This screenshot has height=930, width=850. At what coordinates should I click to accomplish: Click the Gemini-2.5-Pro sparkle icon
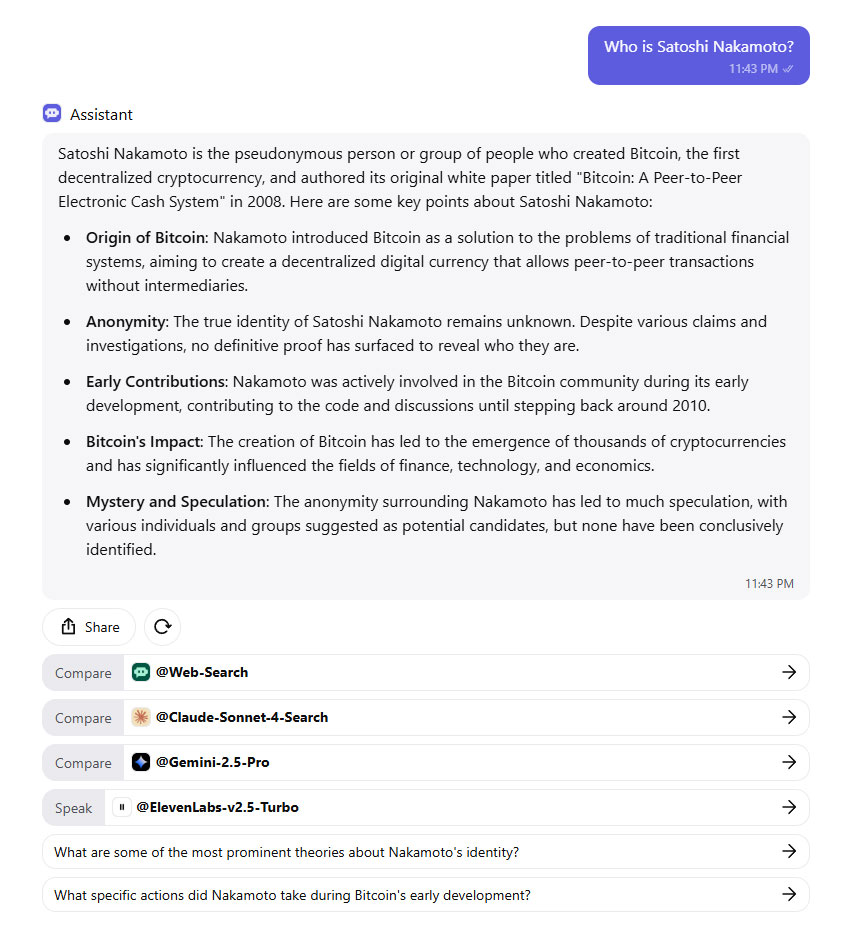point(141,762)
